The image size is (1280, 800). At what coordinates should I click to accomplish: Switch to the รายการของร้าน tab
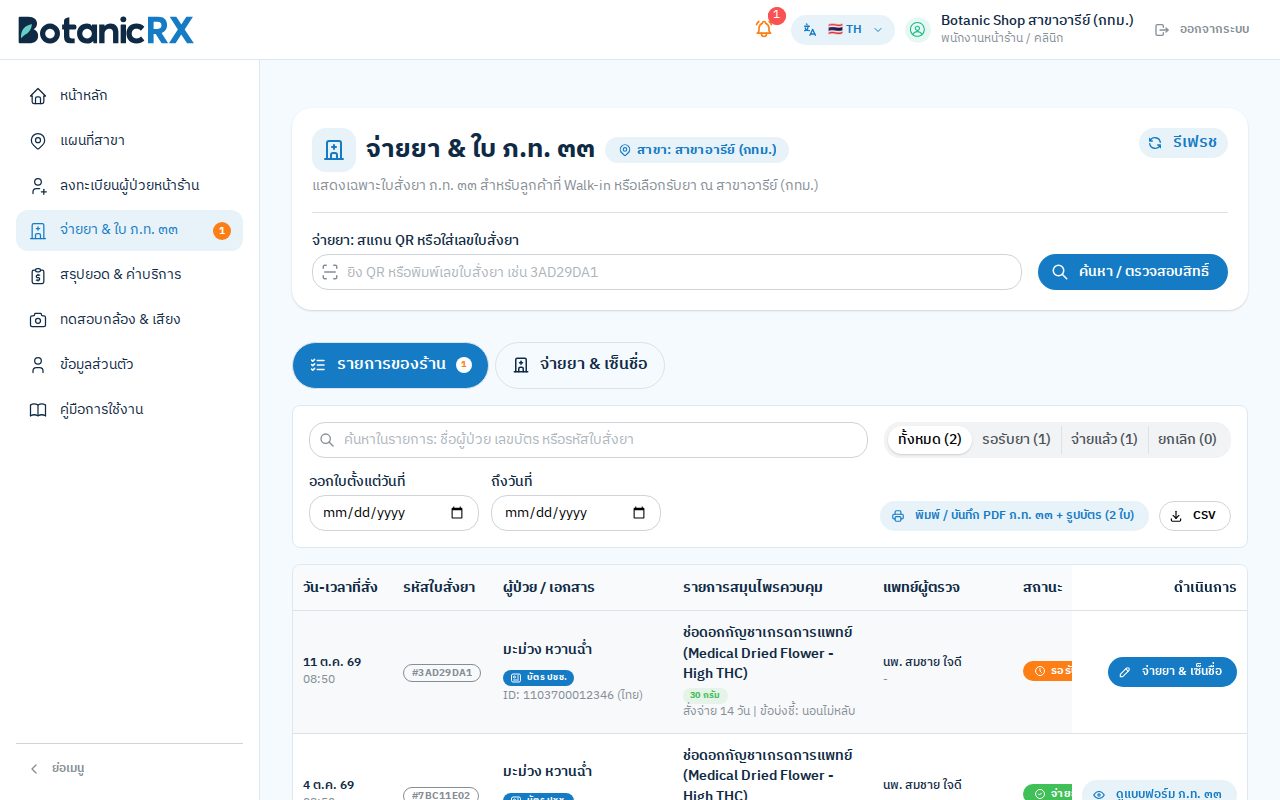pyautogui.click(x=390, y=365)
